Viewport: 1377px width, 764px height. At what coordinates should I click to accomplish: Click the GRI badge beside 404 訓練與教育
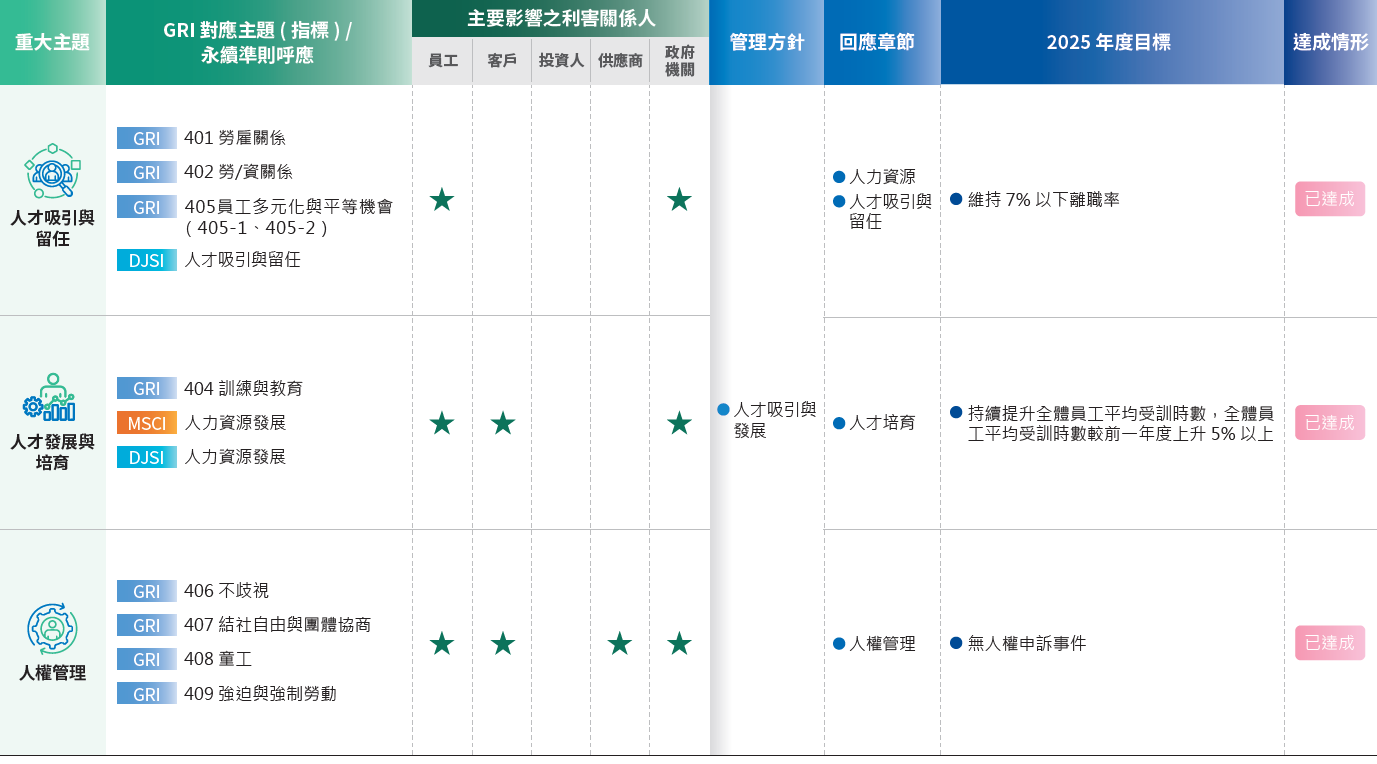(147, 388)
